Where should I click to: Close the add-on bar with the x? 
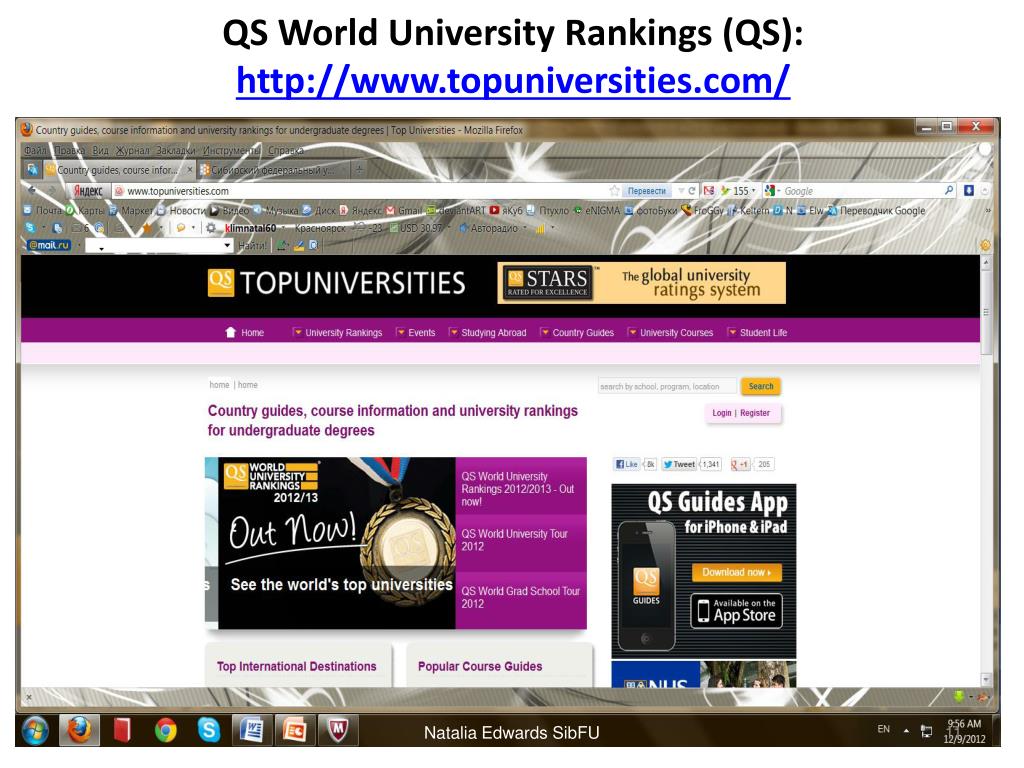(x=28, y=697)
